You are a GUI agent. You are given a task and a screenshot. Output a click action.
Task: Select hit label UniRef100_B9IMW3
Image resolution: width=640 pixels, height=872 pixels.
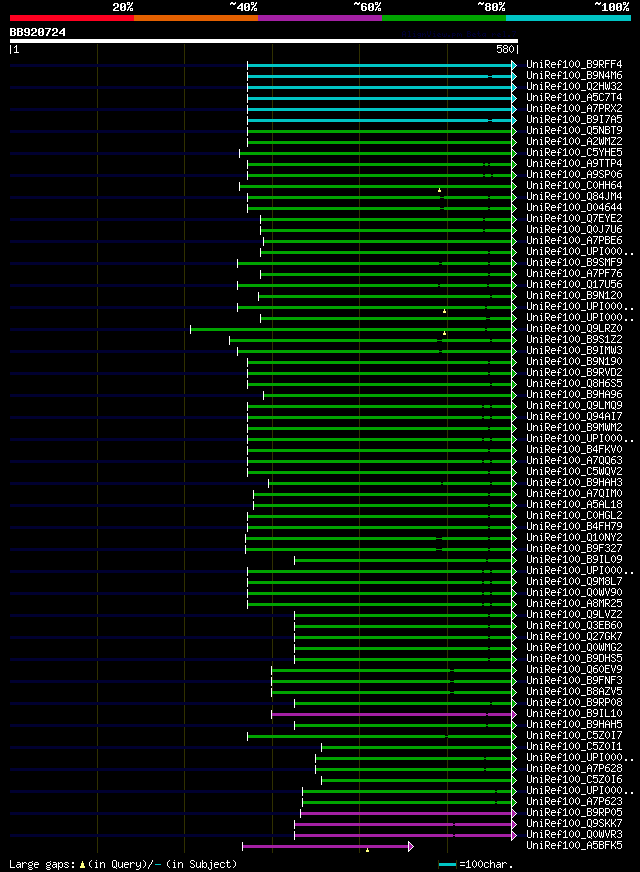point(574,350)
